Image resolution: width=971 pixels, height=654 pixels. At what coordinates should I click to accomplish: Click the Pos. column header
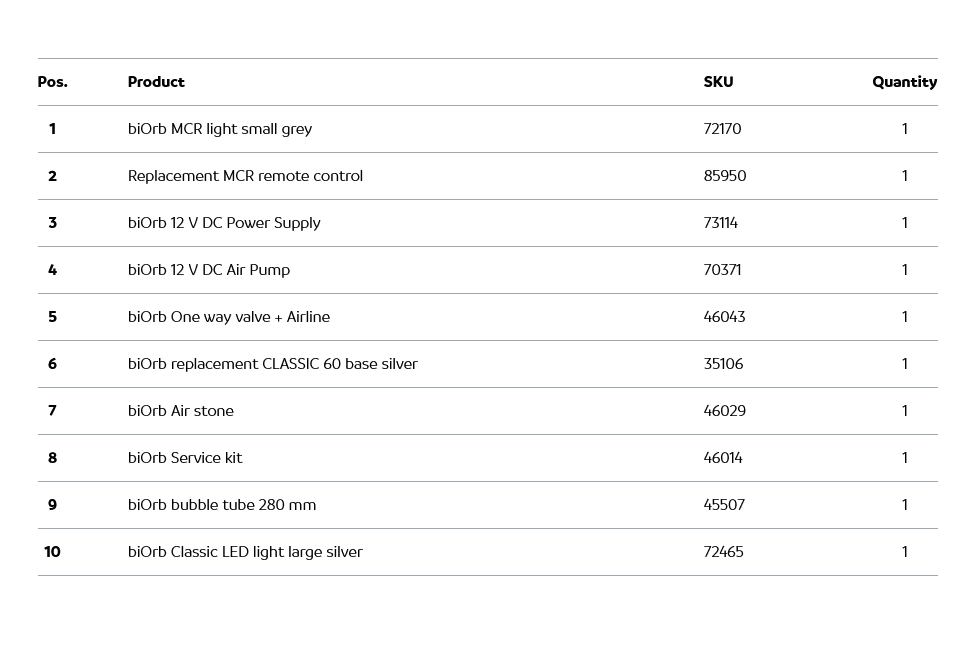53,82
